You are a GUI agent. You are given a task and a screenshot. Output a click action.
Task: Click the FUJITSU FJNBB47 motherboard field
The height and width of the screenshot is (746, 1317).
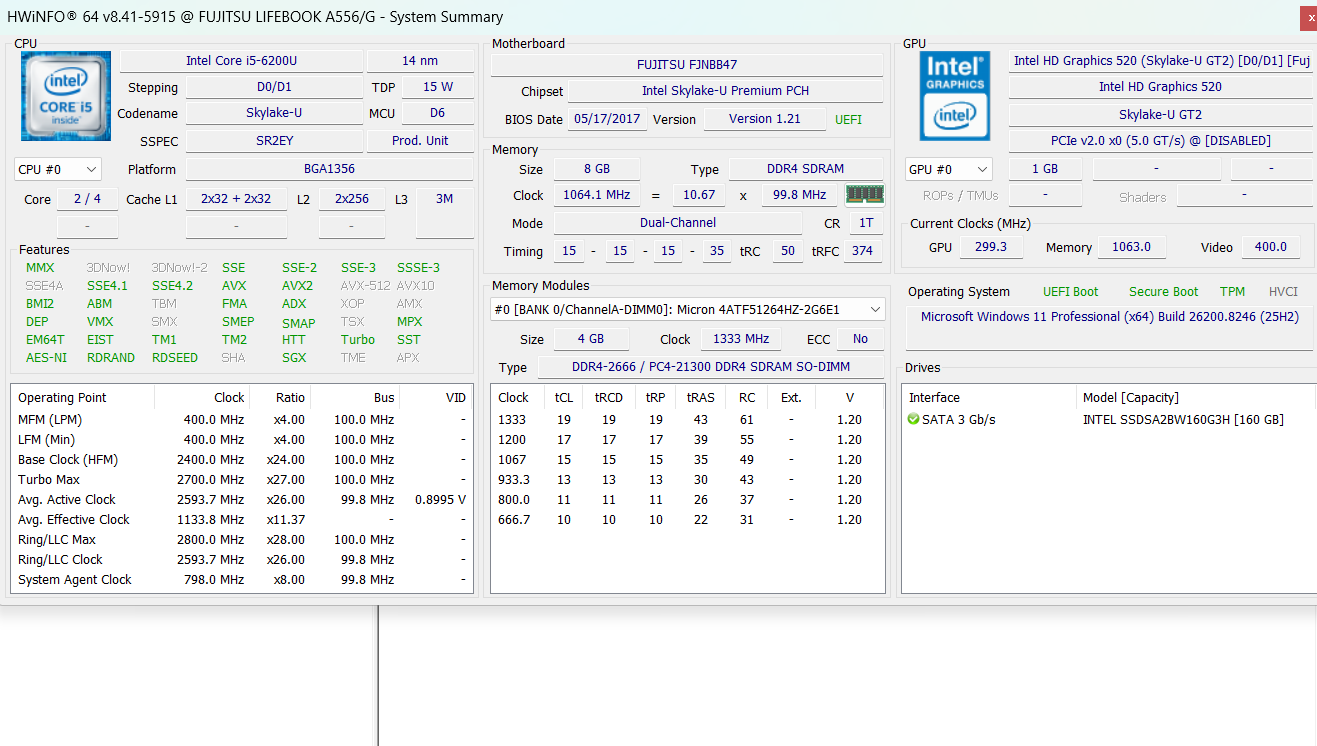687,64
